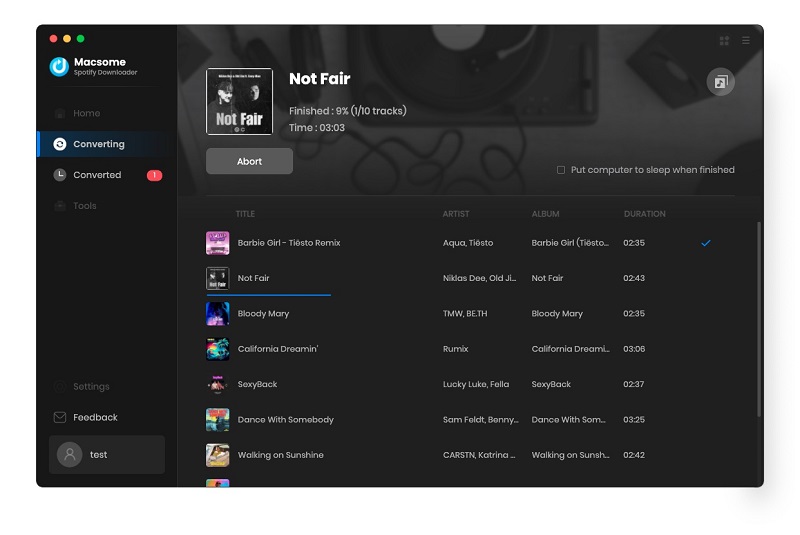
Task: Click the DURATION column header
Action: [x=644, y=214]
